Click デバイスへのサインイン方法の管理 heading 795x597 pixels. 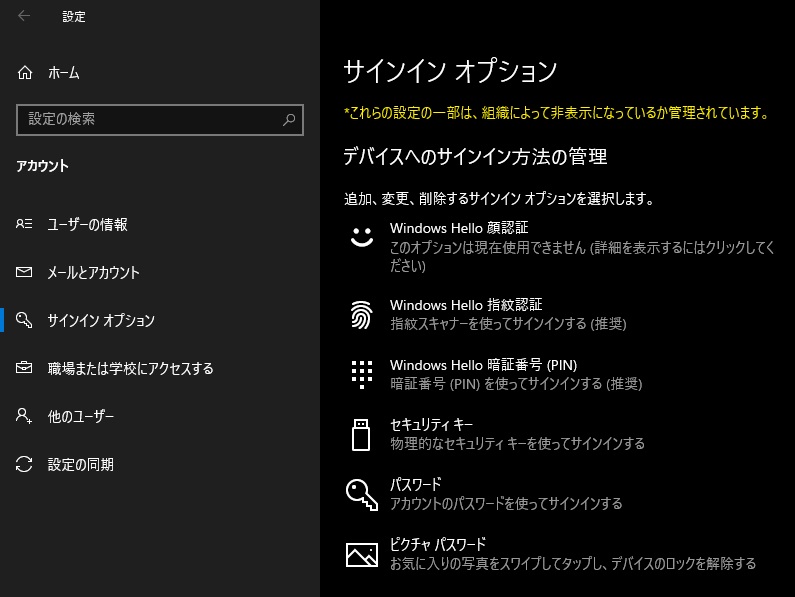(475, 156)
